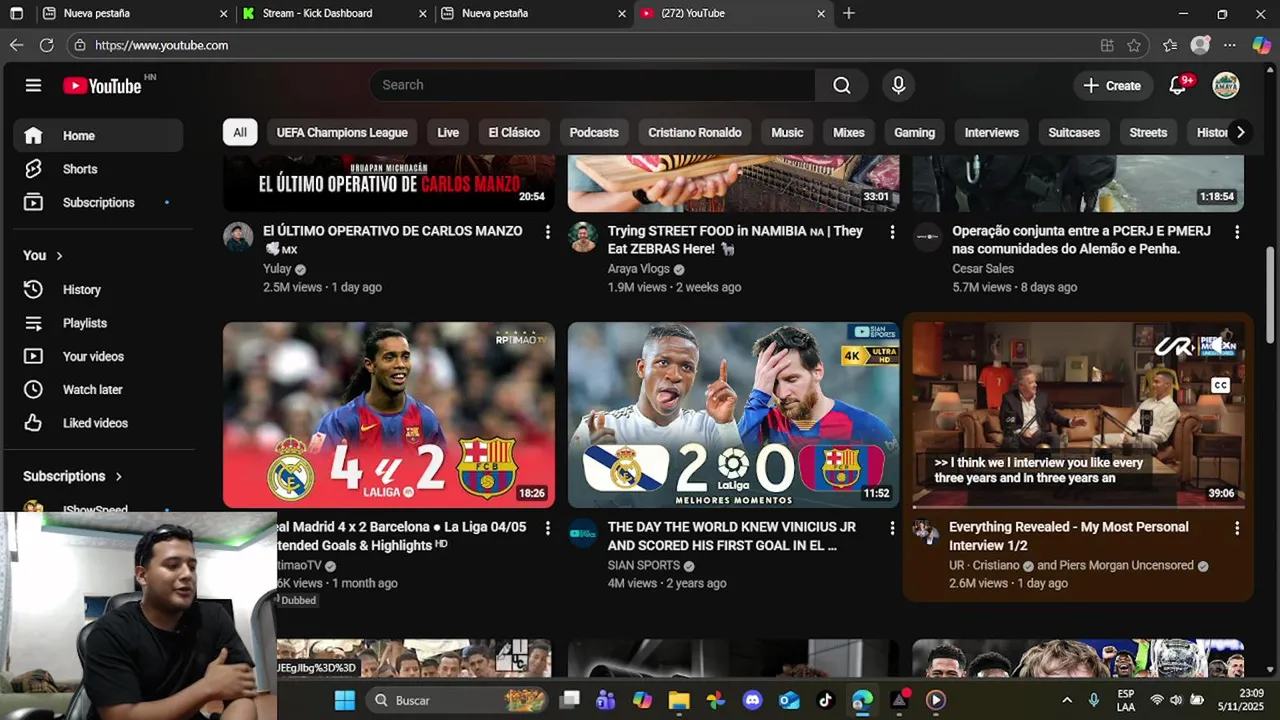
Task: Open Real Madrid 4 x 2 Barcelona thumbnail
Action: pos(389,415)
